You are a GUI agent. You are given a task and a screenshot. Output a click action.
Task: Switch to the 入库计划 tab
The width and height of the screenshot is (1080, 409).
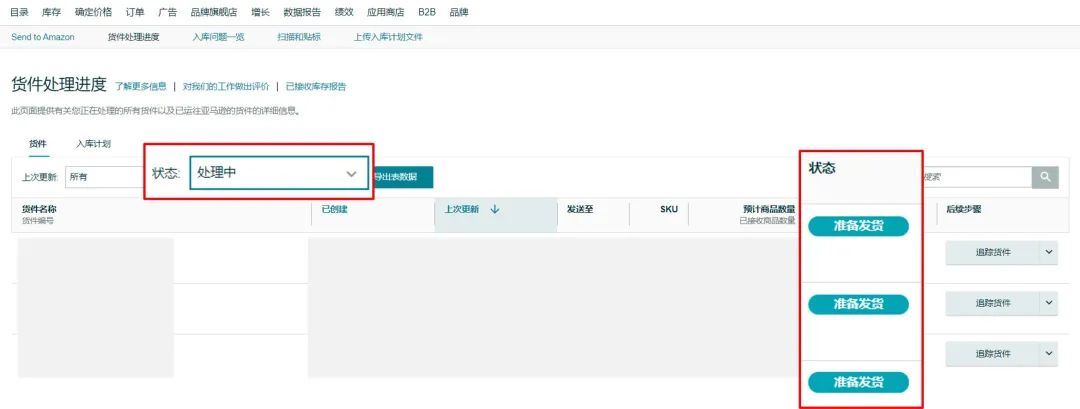pyautogui.click(x=94, y=144)
